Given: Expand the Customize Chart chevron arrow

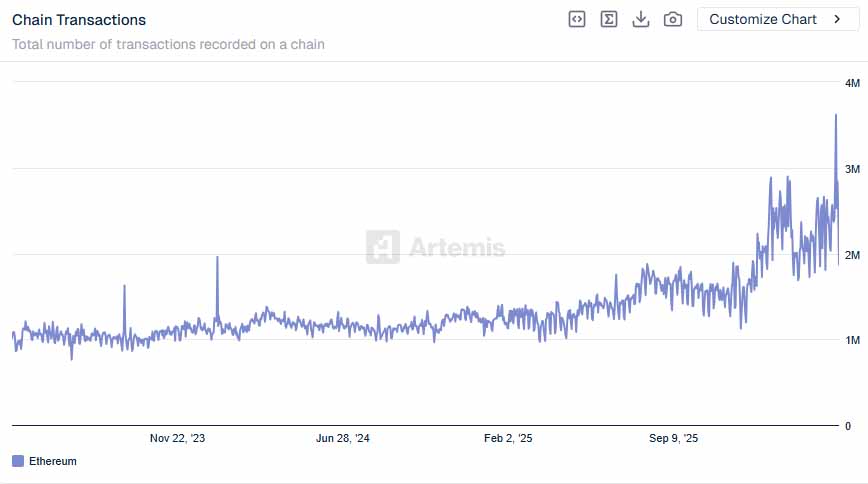Looking at the screenshot, I should [837, 19].
